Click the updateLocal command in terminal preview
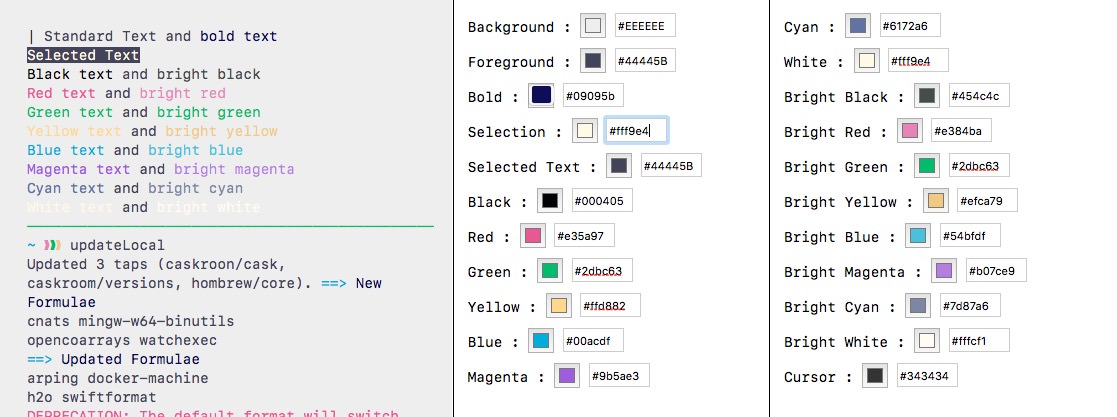Viewport: 1117px width, 417px height. 117,245
